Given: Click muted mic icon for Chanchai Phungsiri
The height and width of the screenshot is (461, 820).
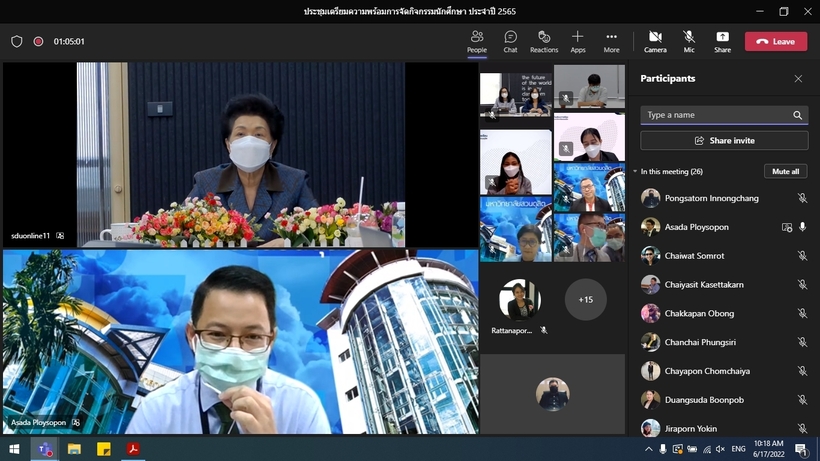Looking at the screenshot, I should [802, 342].
